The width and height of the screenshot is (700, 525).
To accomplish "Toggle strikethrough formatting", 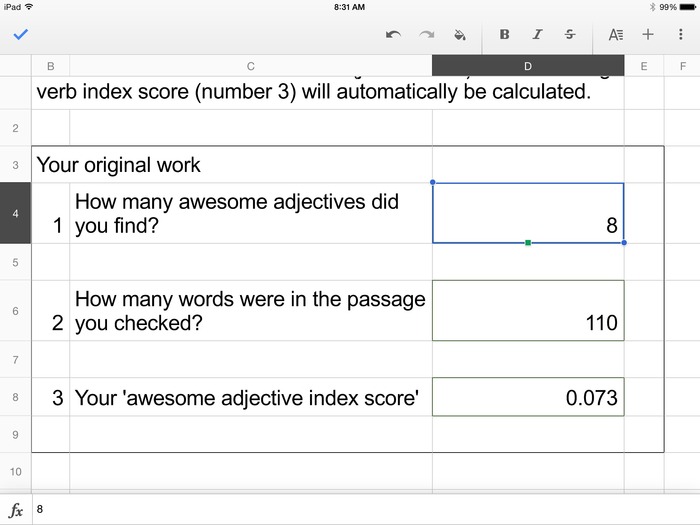I will coord(570,34).
